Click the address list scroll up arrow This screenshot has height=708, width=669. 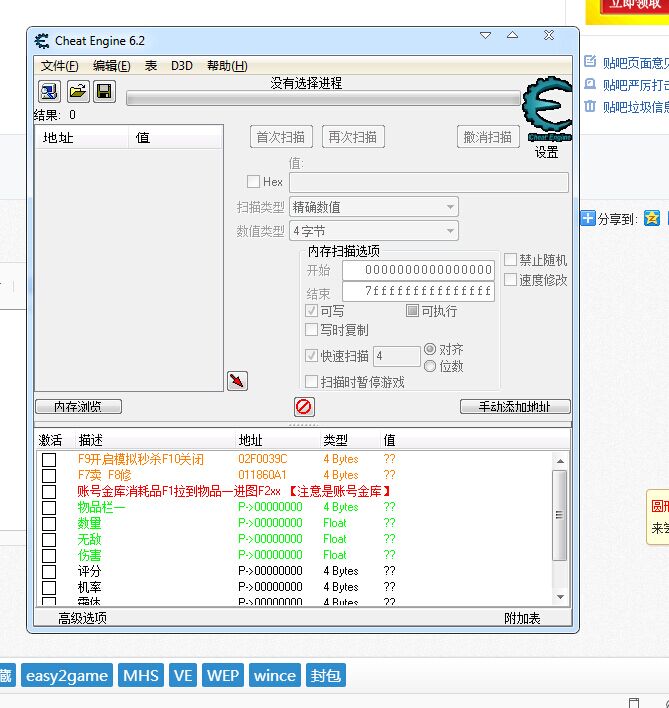(560, 461)
